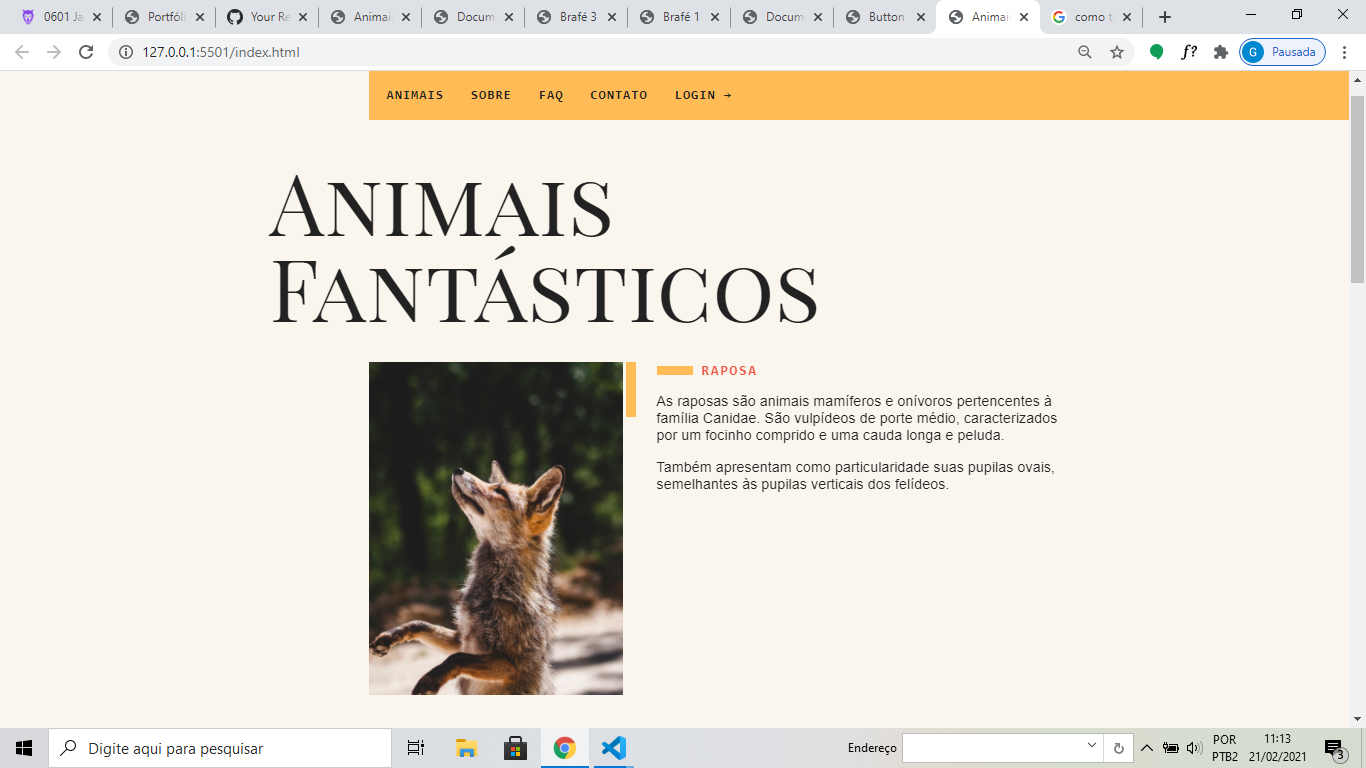Open a new browser tab
1366x768 pixels.
point(1164,17)
